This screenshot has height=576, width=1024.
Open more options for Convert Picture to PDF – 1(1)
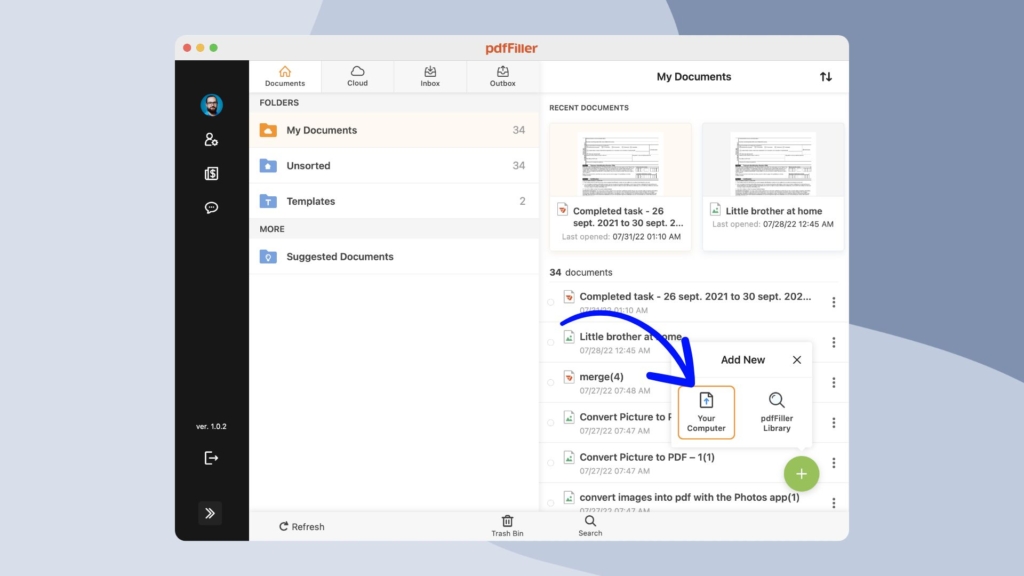coord(833,462)
